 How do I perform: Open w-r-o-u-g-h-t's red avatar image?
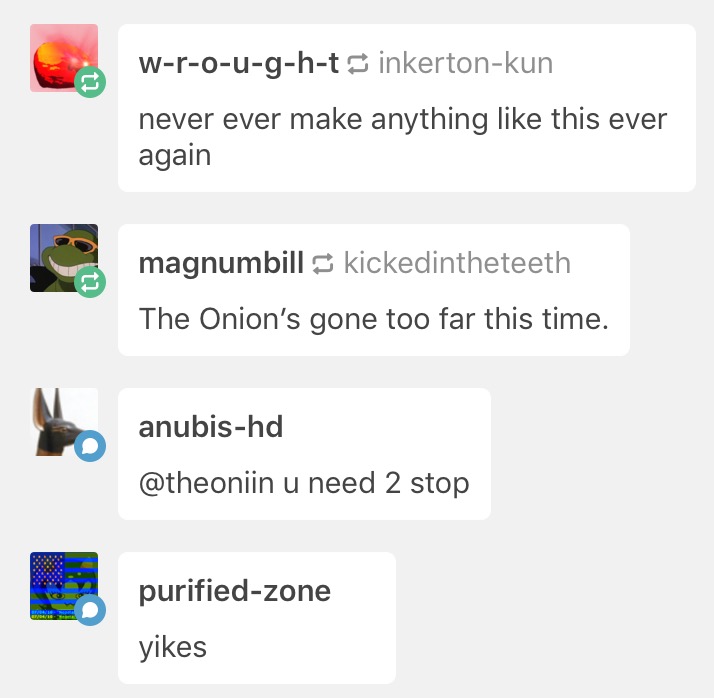(64, 58)
